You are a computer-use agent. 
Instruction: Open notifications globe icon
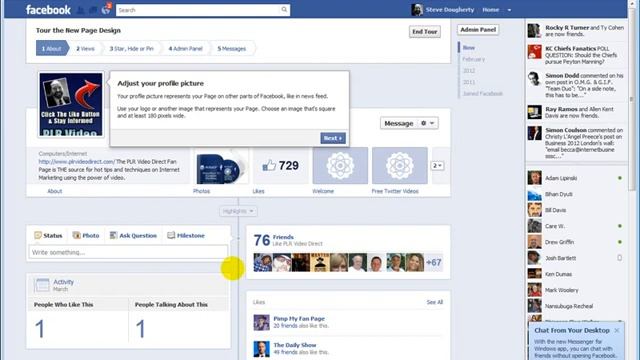(106, 9)
